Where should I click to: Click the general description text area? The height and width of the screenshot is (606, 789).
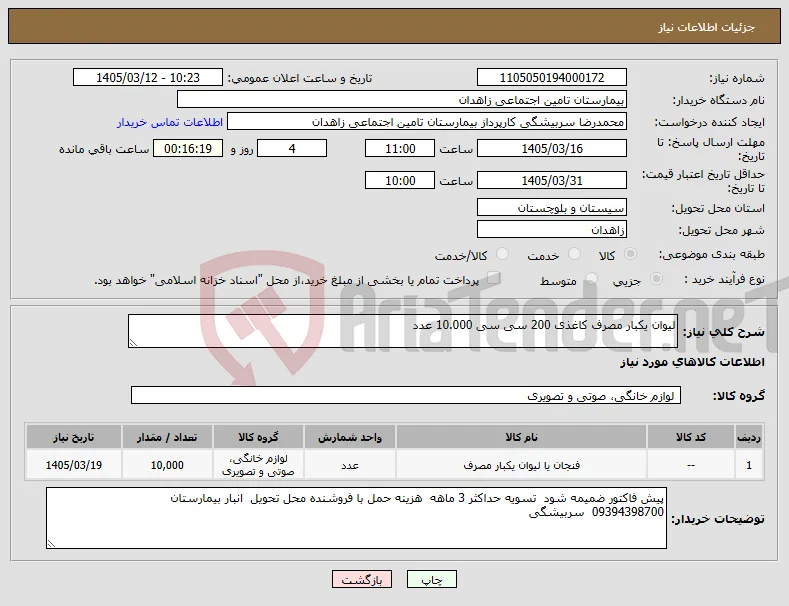click(403, 331)
